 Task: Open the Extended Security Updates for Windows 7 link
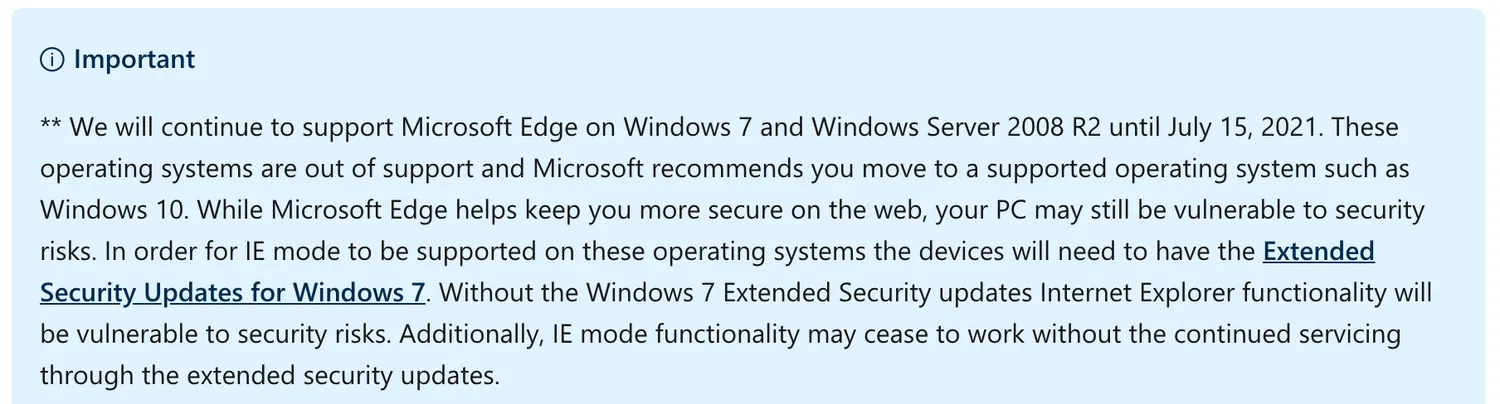point(233,293)
